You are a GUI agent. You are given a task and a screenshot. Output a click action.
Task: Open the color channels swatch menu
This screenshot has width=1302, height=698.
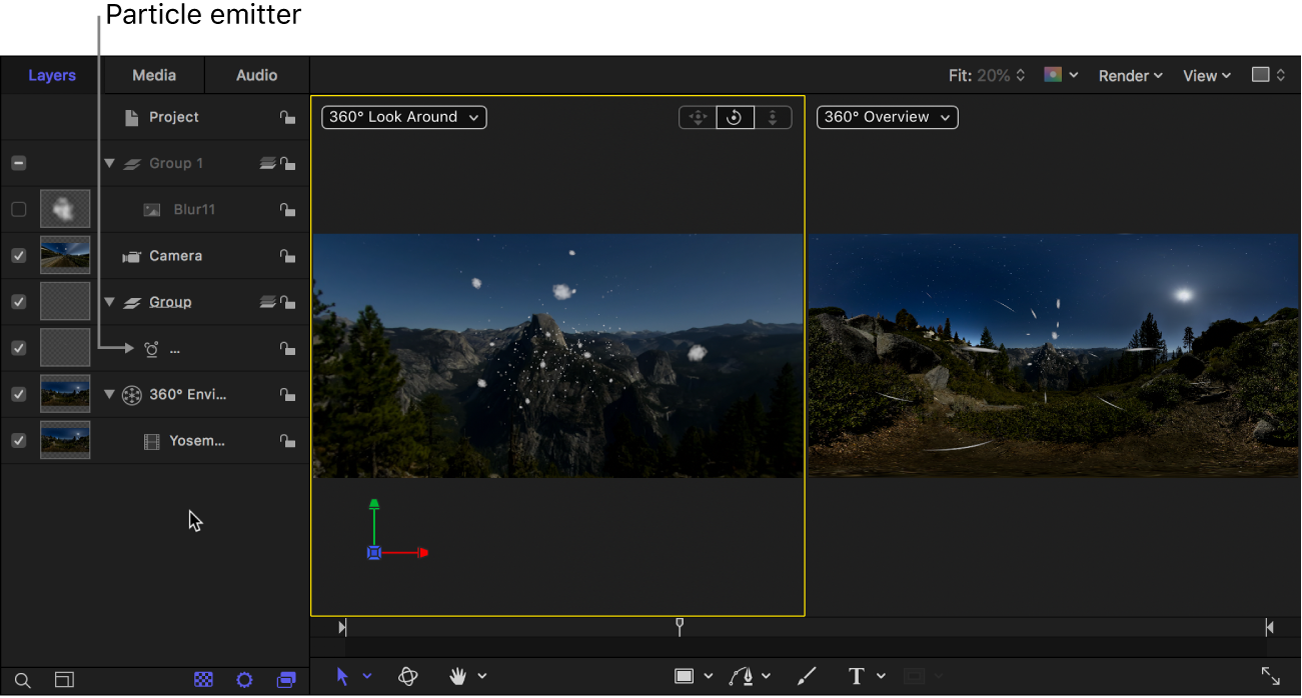coord(1059,75)
